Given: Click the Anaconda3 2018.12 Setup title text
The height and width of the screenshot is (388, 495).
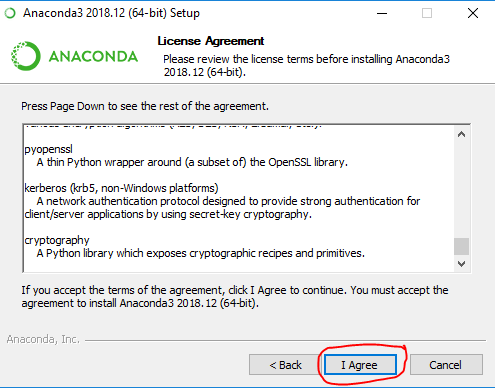Looking at the screenshot, I should pos(111,13).
